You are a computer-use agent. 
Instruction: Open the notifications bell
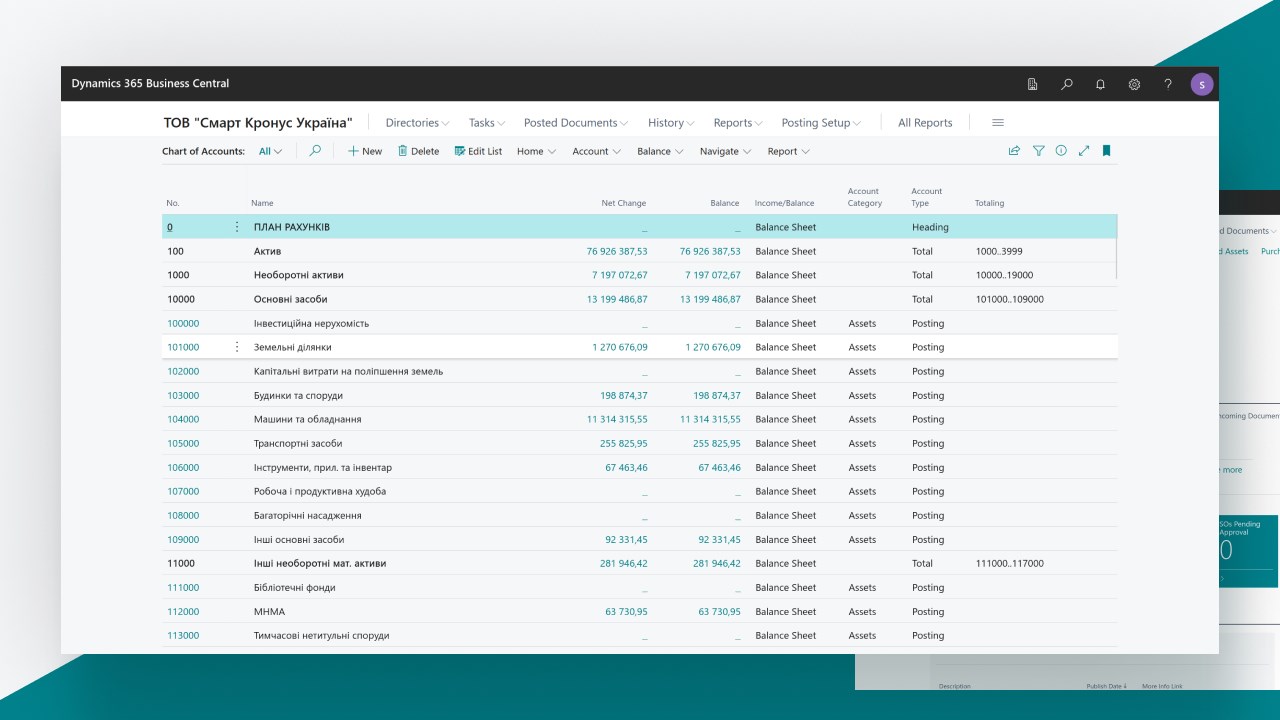click(x=1101, y=84)
